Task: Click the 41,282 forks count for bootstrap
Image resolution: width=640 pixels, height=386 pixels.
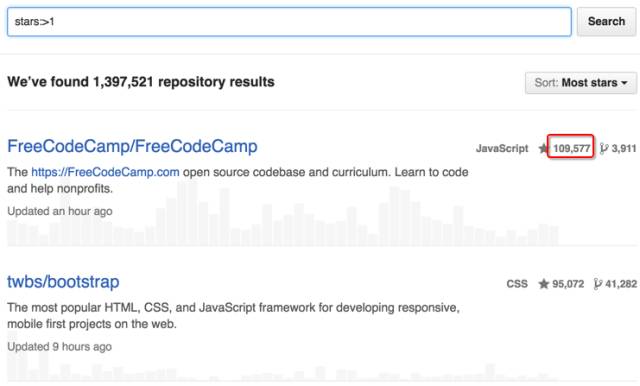Action: tap(621, 284)
